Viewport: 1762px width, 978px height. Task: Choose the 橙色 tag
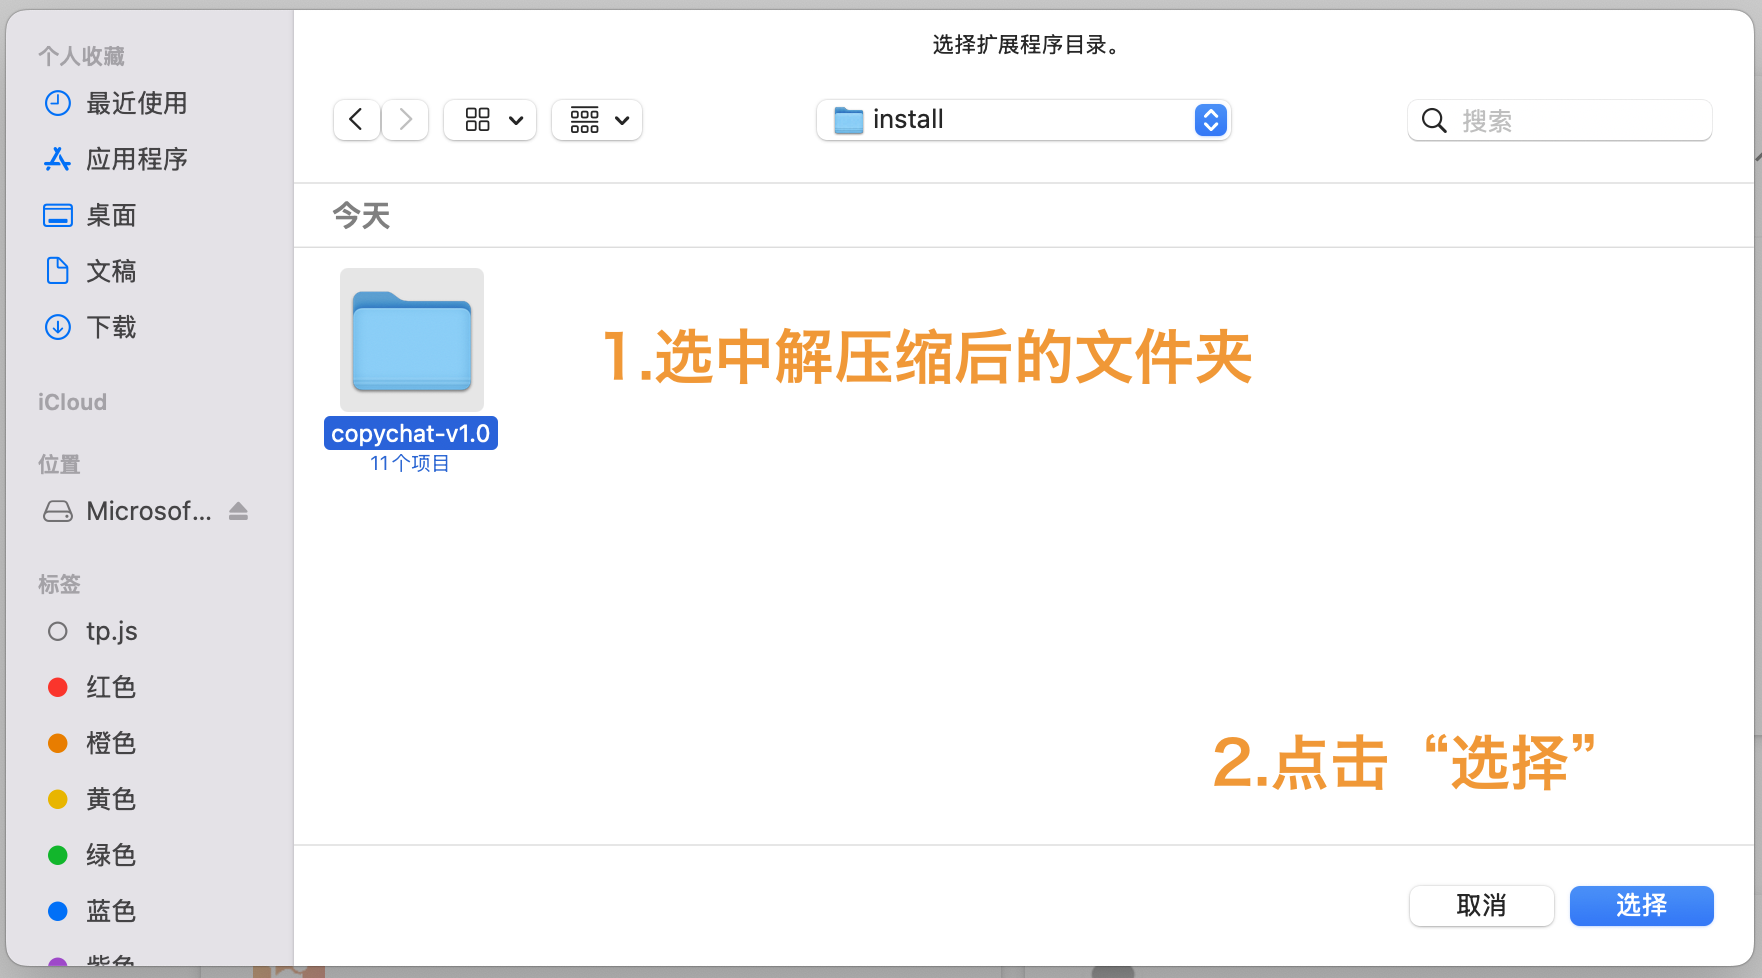111,743
